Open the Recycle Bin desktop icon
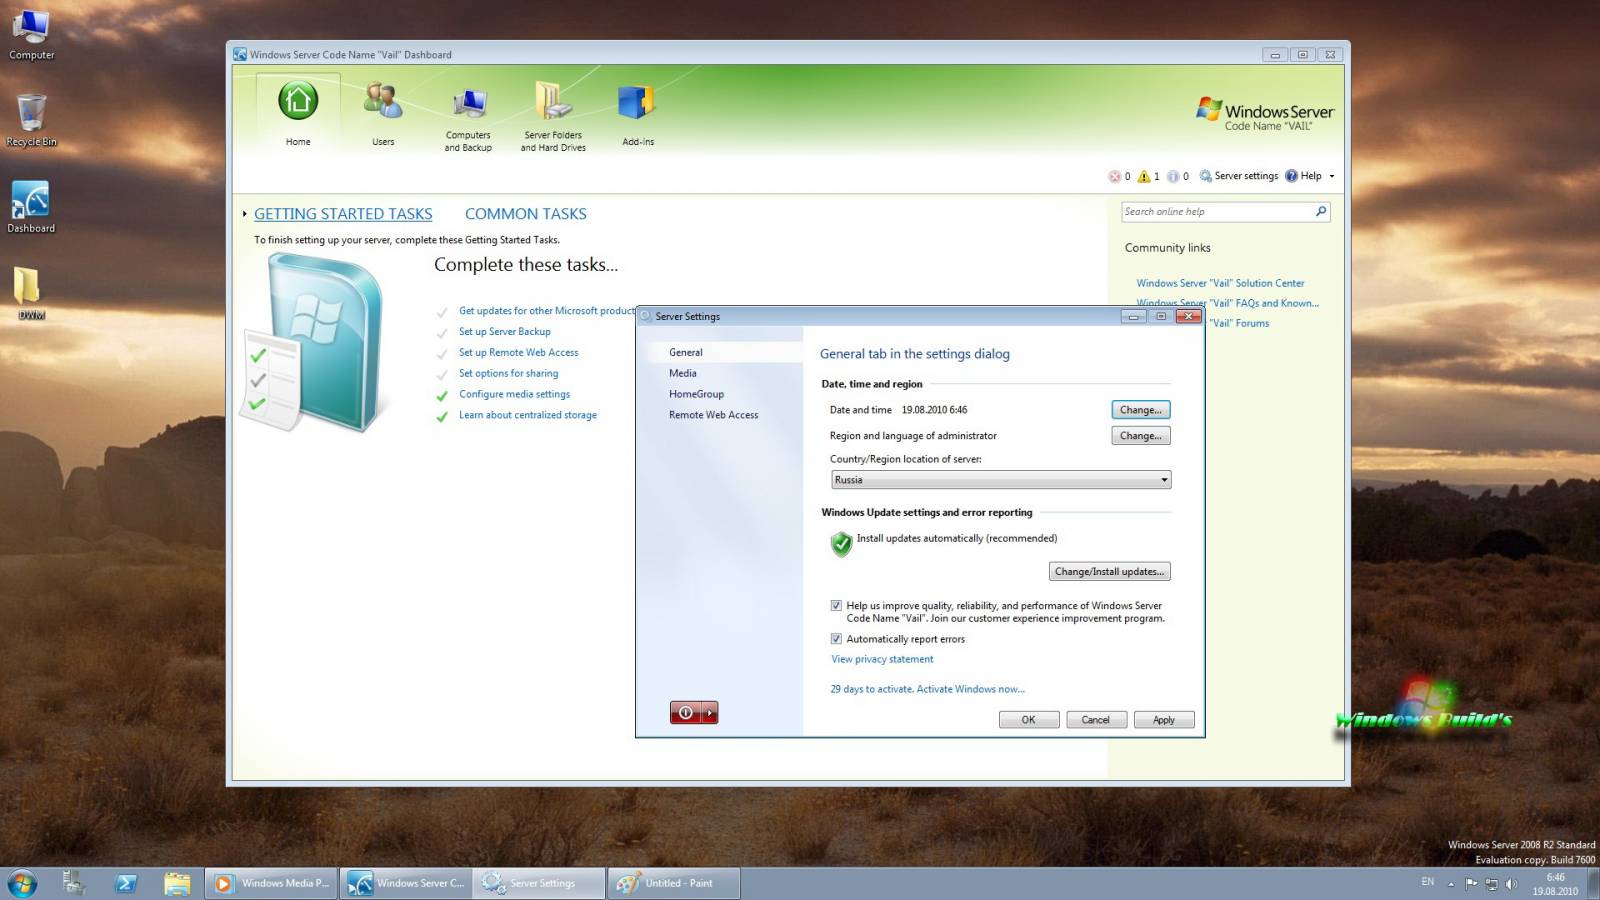The image size is (1600, 900). (x=31, y=121)
